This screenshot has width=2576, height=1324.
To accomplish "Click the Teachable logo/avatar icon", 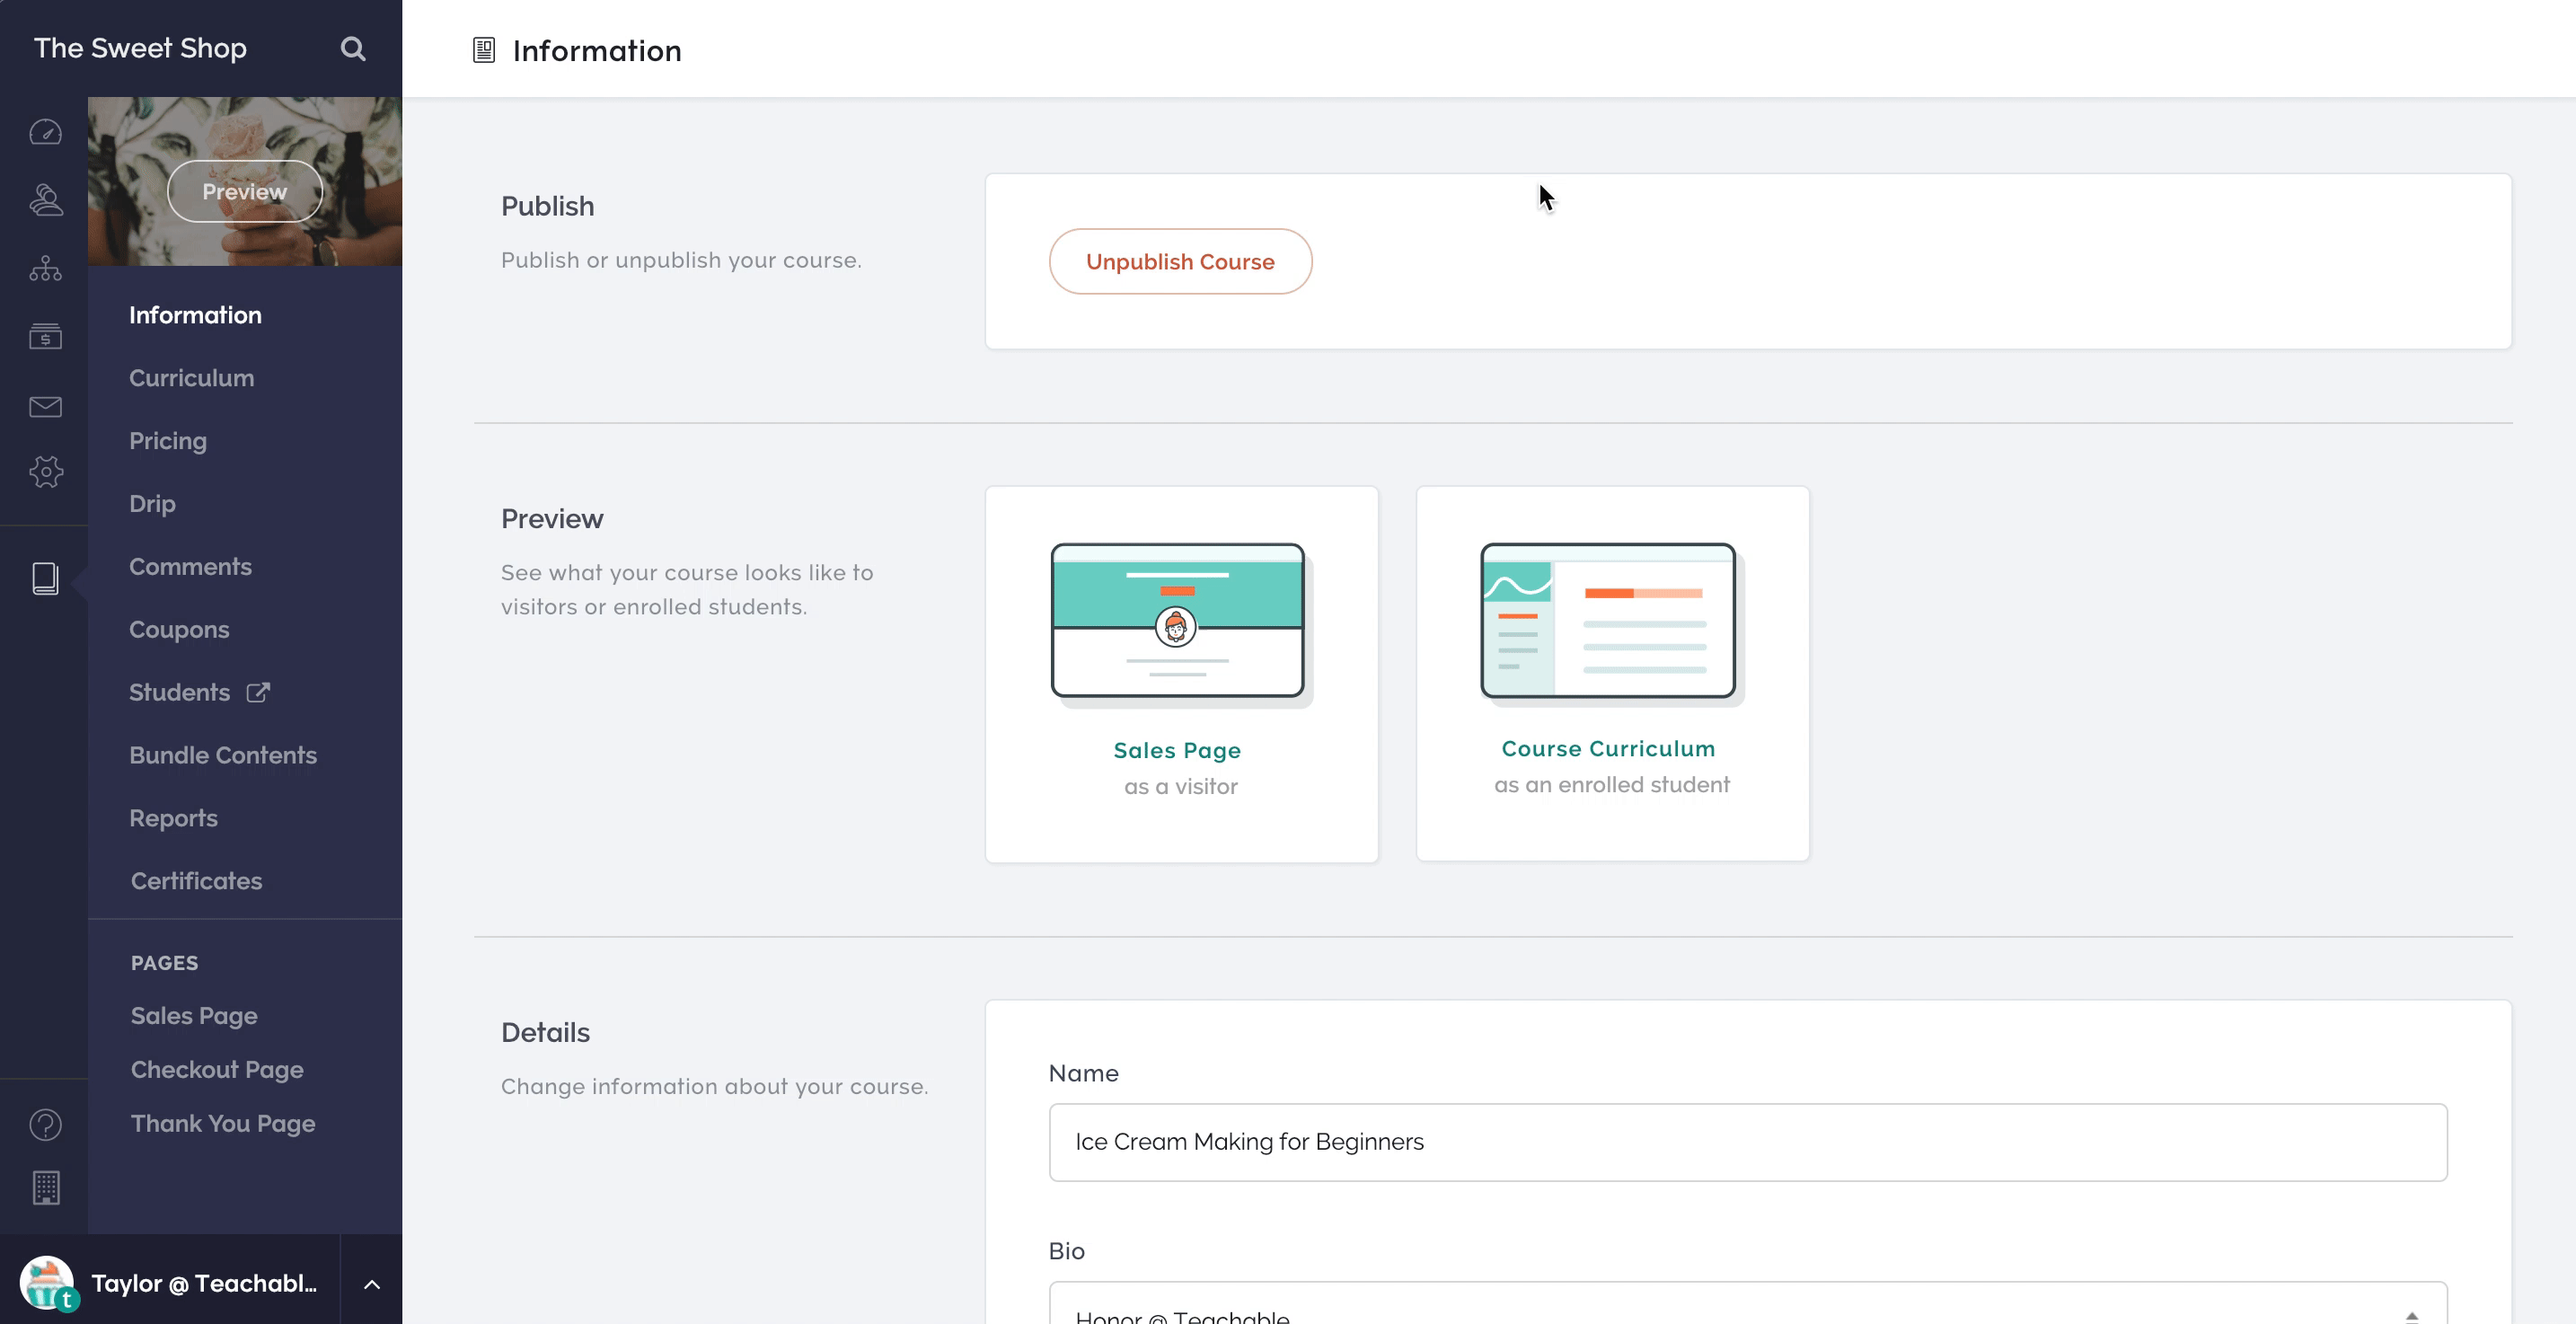I will [46, 1284].
